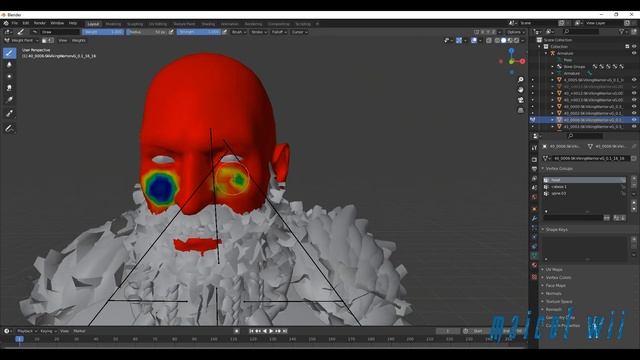
Task: Jump to the timeline start frame
Action: [251, 331]
